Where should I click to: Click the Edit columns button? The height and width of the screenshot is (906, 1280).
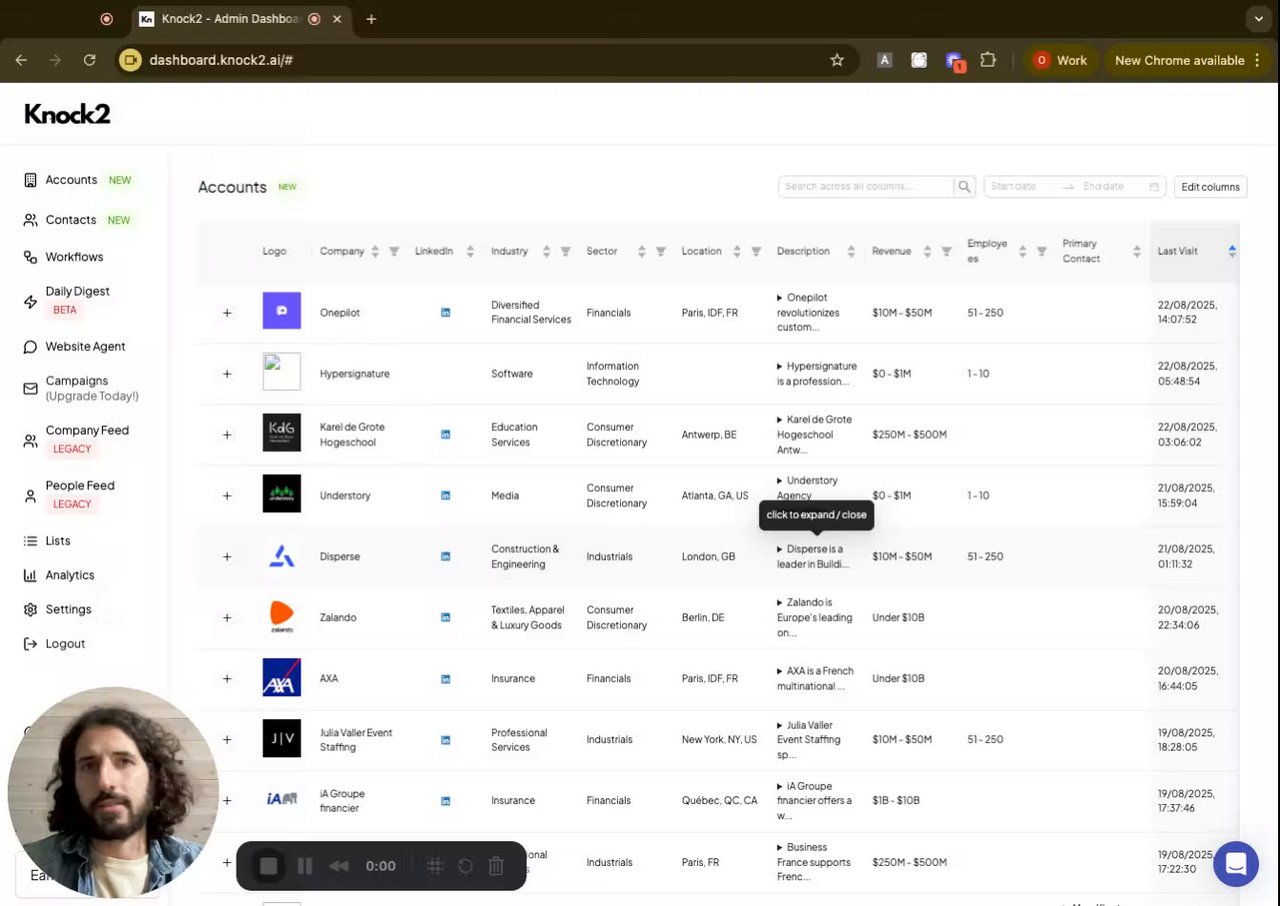point(1210,187)
